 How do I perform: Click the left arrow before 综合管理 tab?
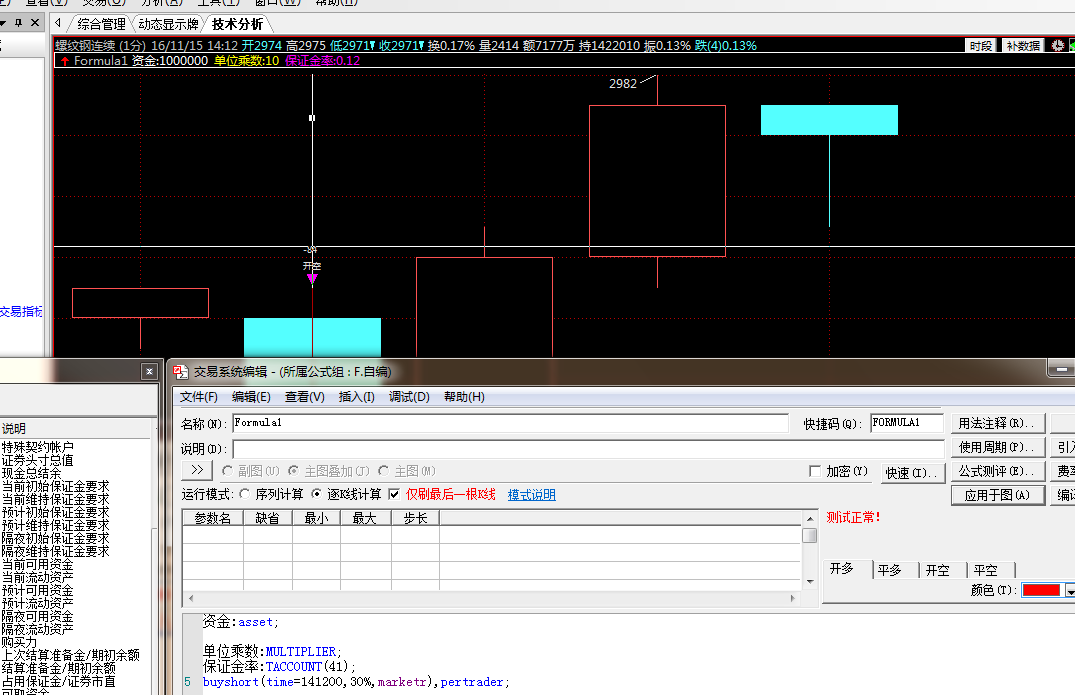tap(59, 23)
